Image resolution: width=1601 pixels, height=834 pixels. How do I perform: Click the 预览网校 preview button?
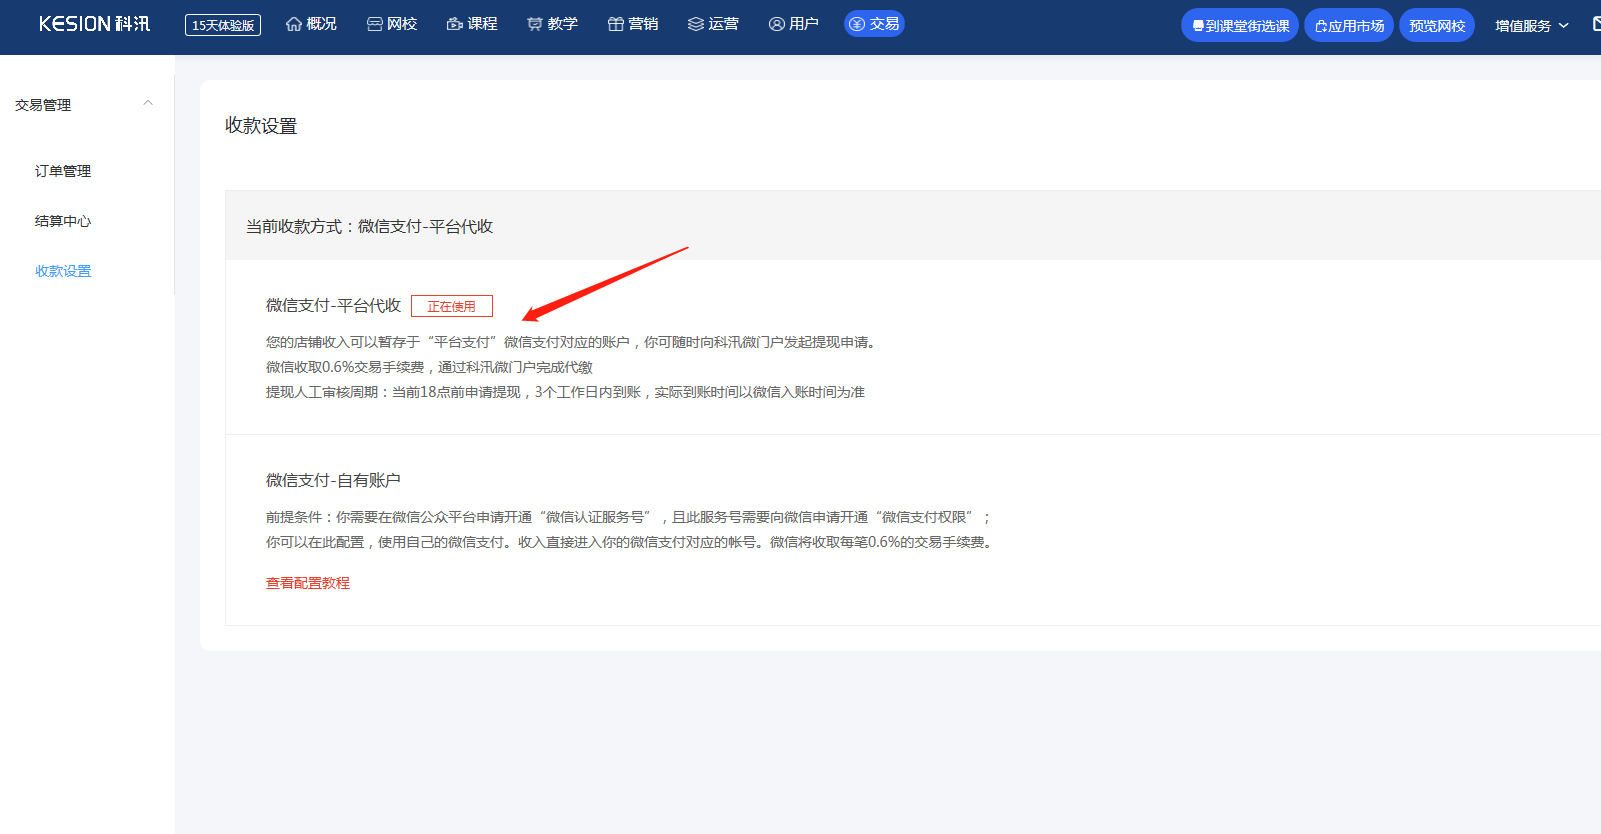pos(1436,26)
